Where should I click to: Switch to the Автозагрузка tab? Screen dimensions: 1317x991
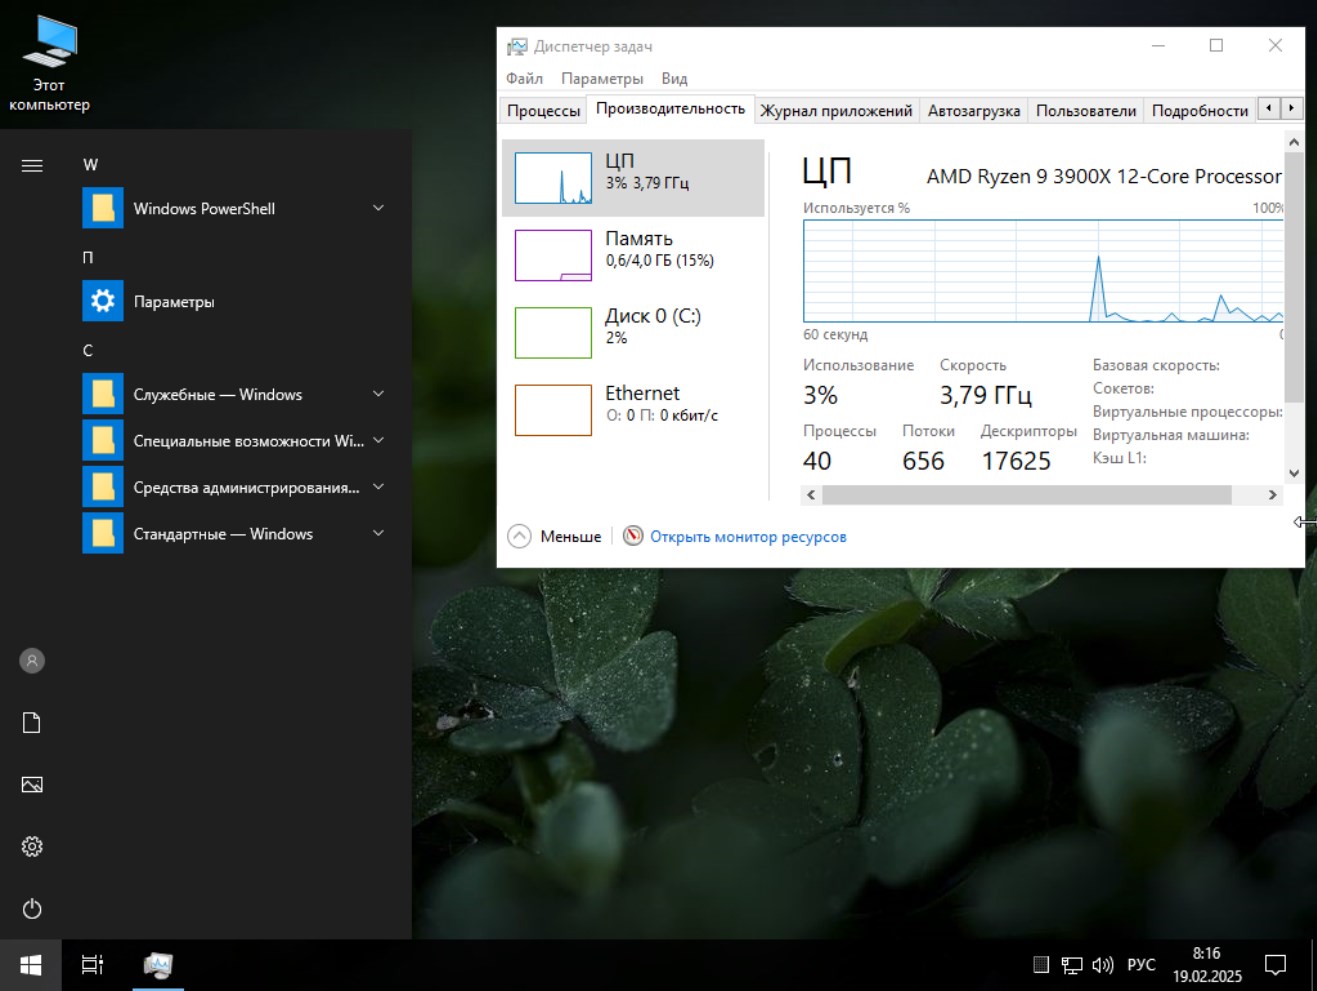[974, 111]
